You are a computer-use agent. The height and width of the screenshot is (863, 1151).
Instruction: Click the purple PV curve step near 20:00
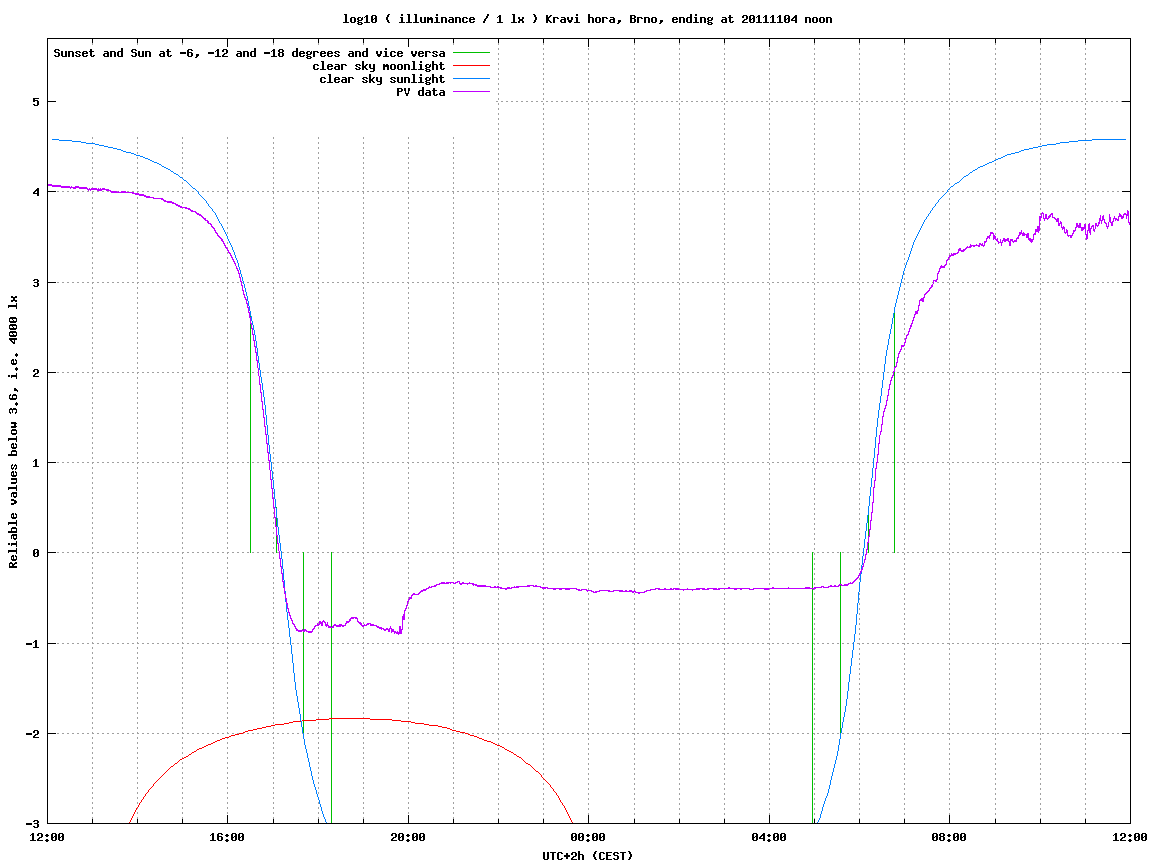click(404, 613)
